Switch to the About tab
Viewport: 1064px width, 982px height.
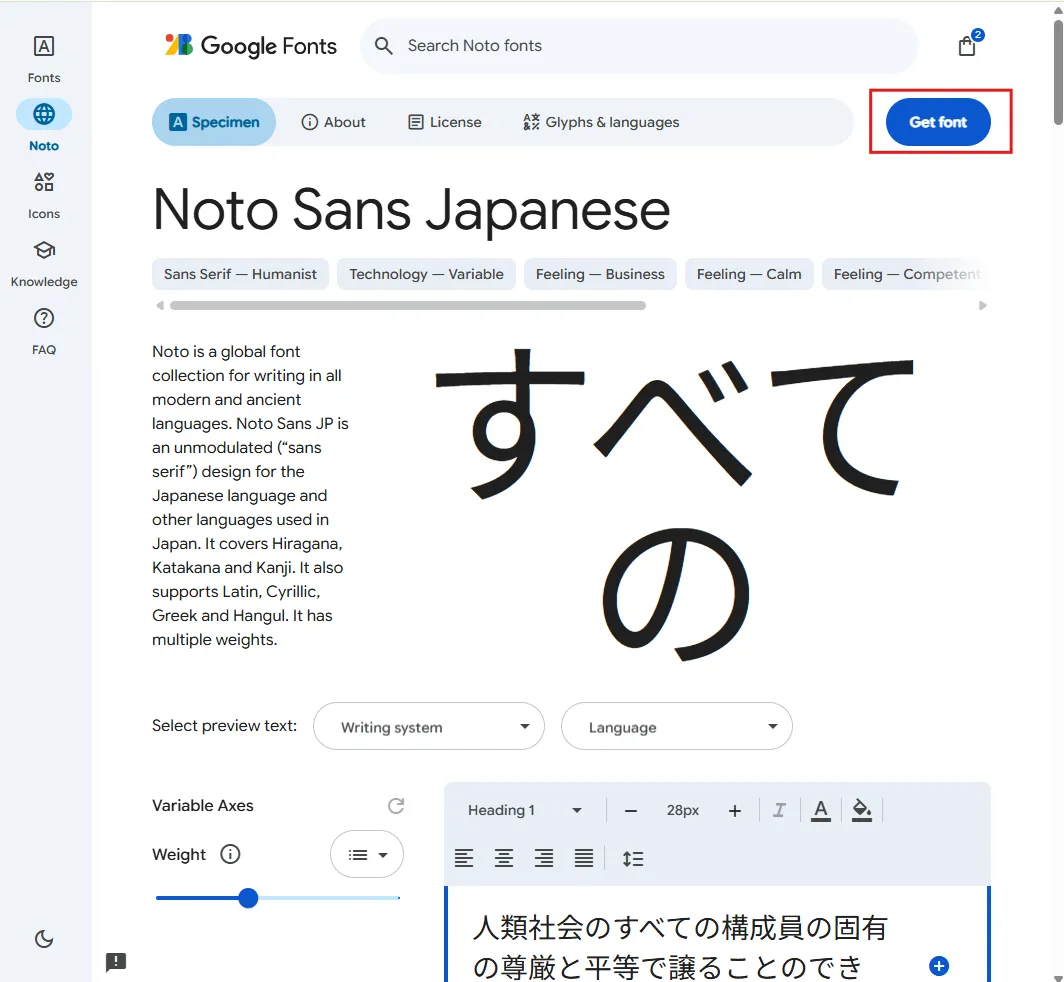[333, 122]
